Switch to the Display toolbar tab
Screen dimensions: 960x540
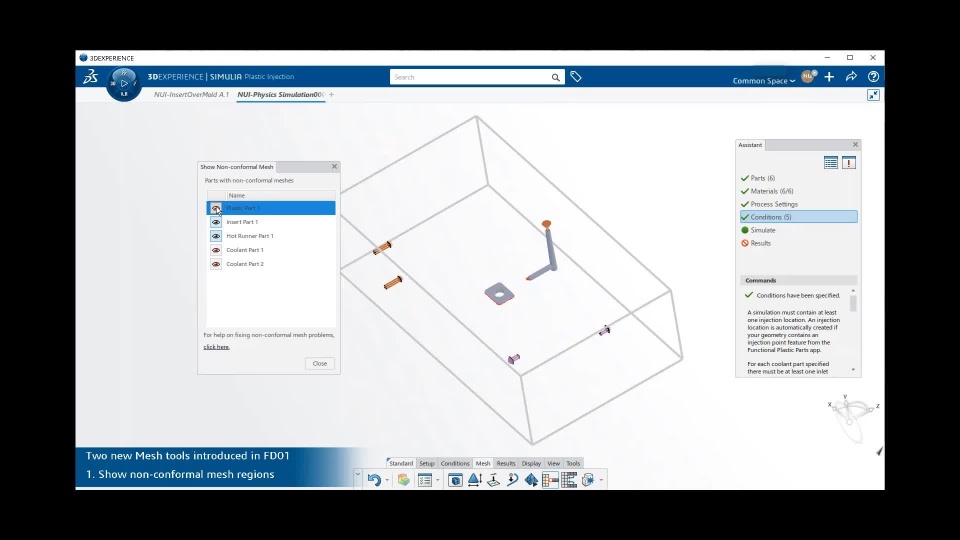[x=531, y=463]
